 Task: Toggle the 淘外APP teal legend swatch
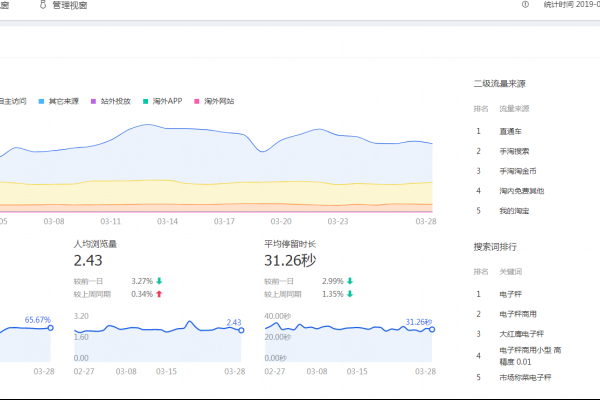click(x=145, y=101)
